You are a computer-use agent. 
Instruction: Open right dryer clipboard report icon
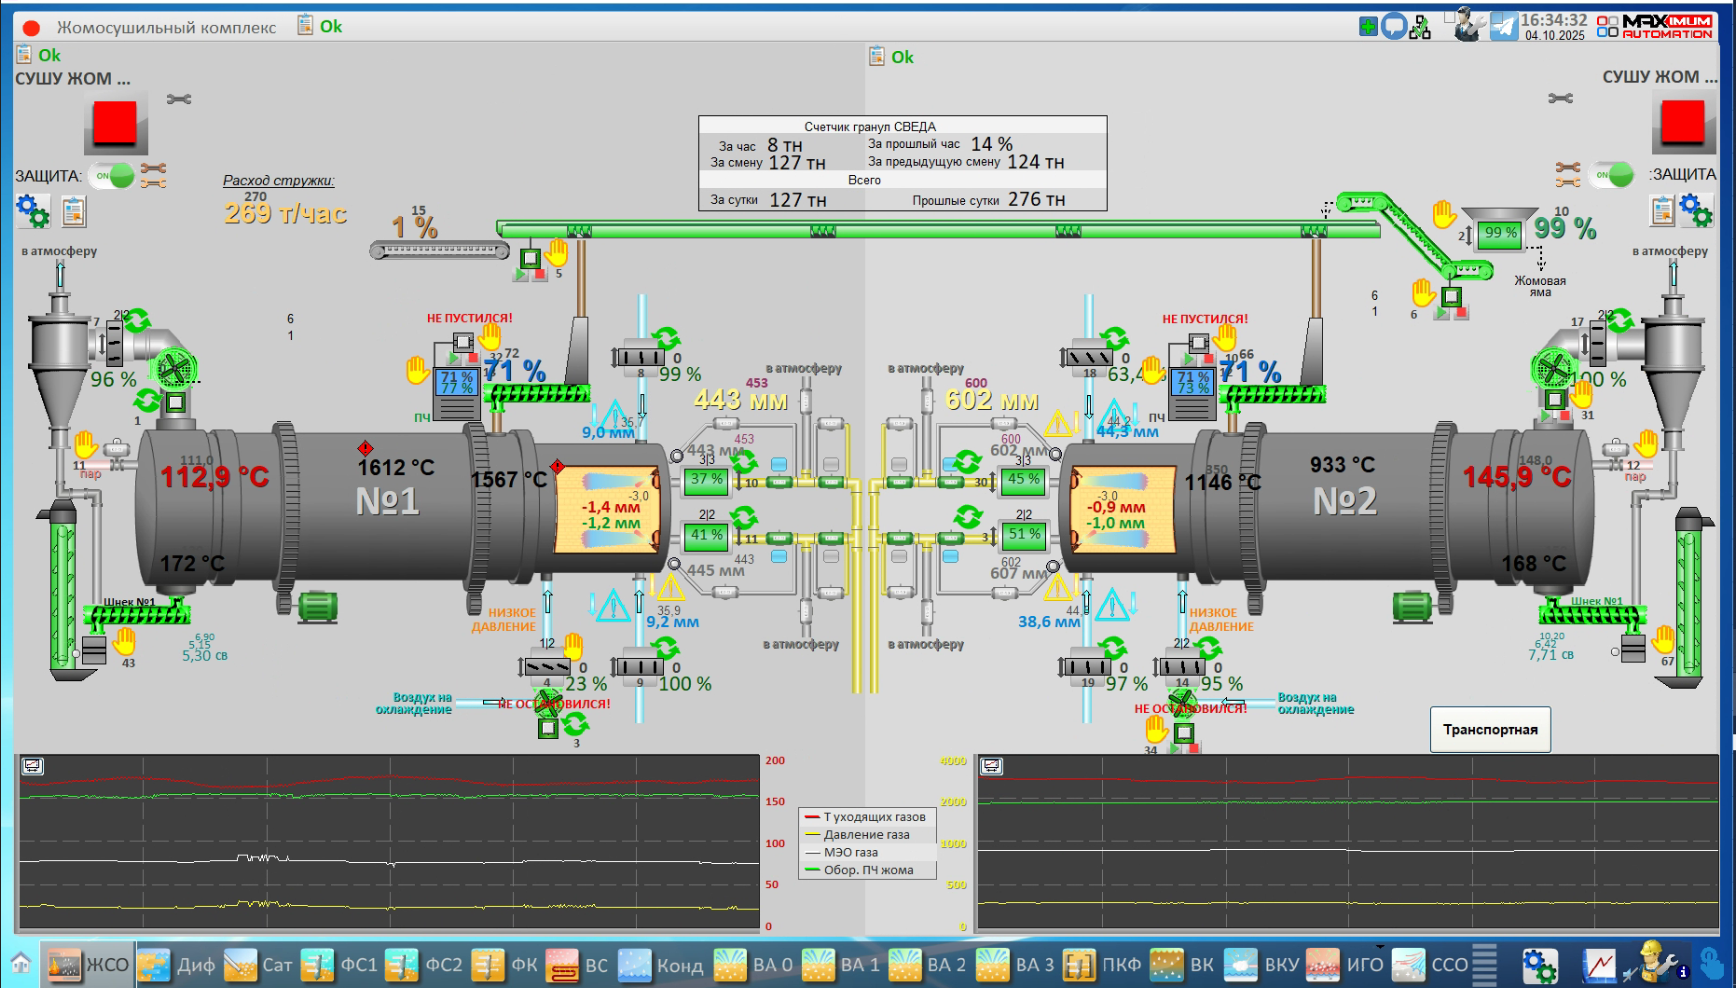[x=1662, y=210]
